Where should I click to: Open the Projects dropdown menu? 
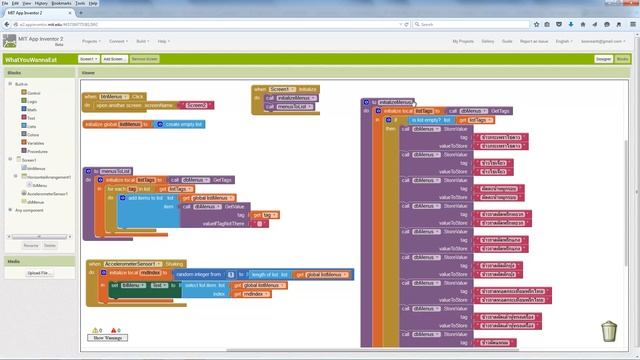coord(91,41)
